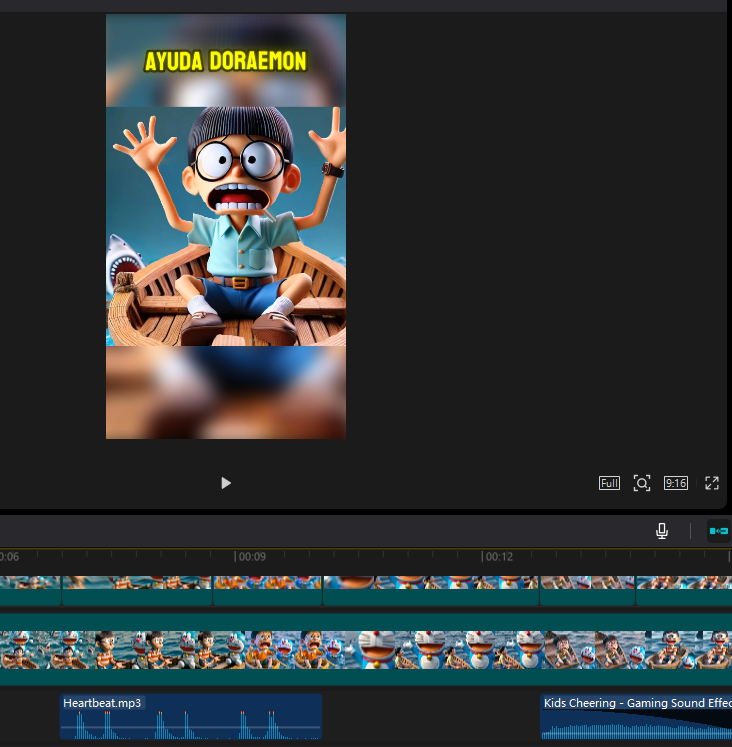The image size is (732, 747).
Task: Click the 00:12 timeline ruler mark
Action: click(499, 556)
